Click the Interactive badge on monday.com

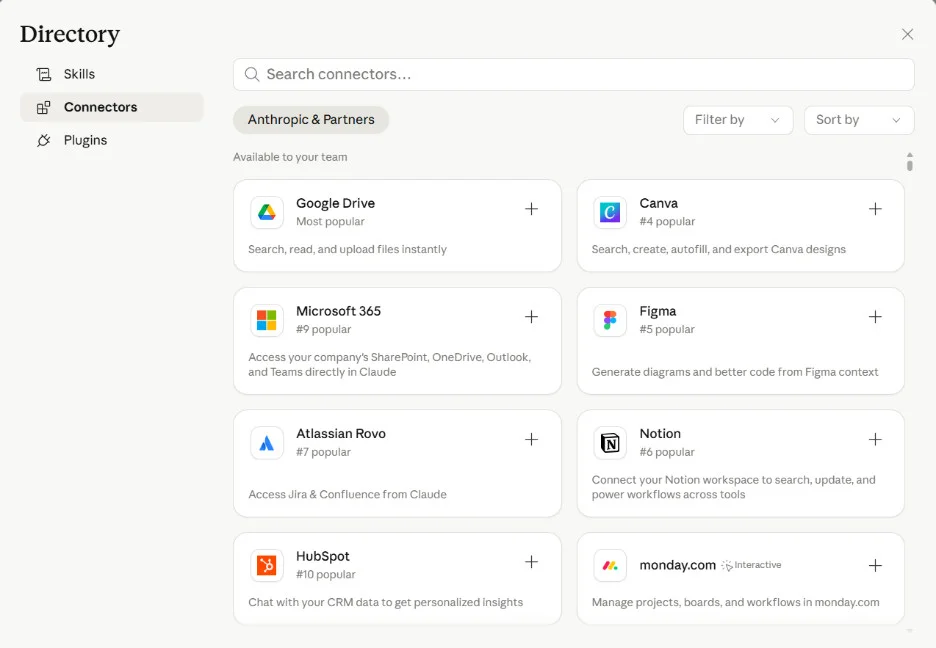pos(752,565)
